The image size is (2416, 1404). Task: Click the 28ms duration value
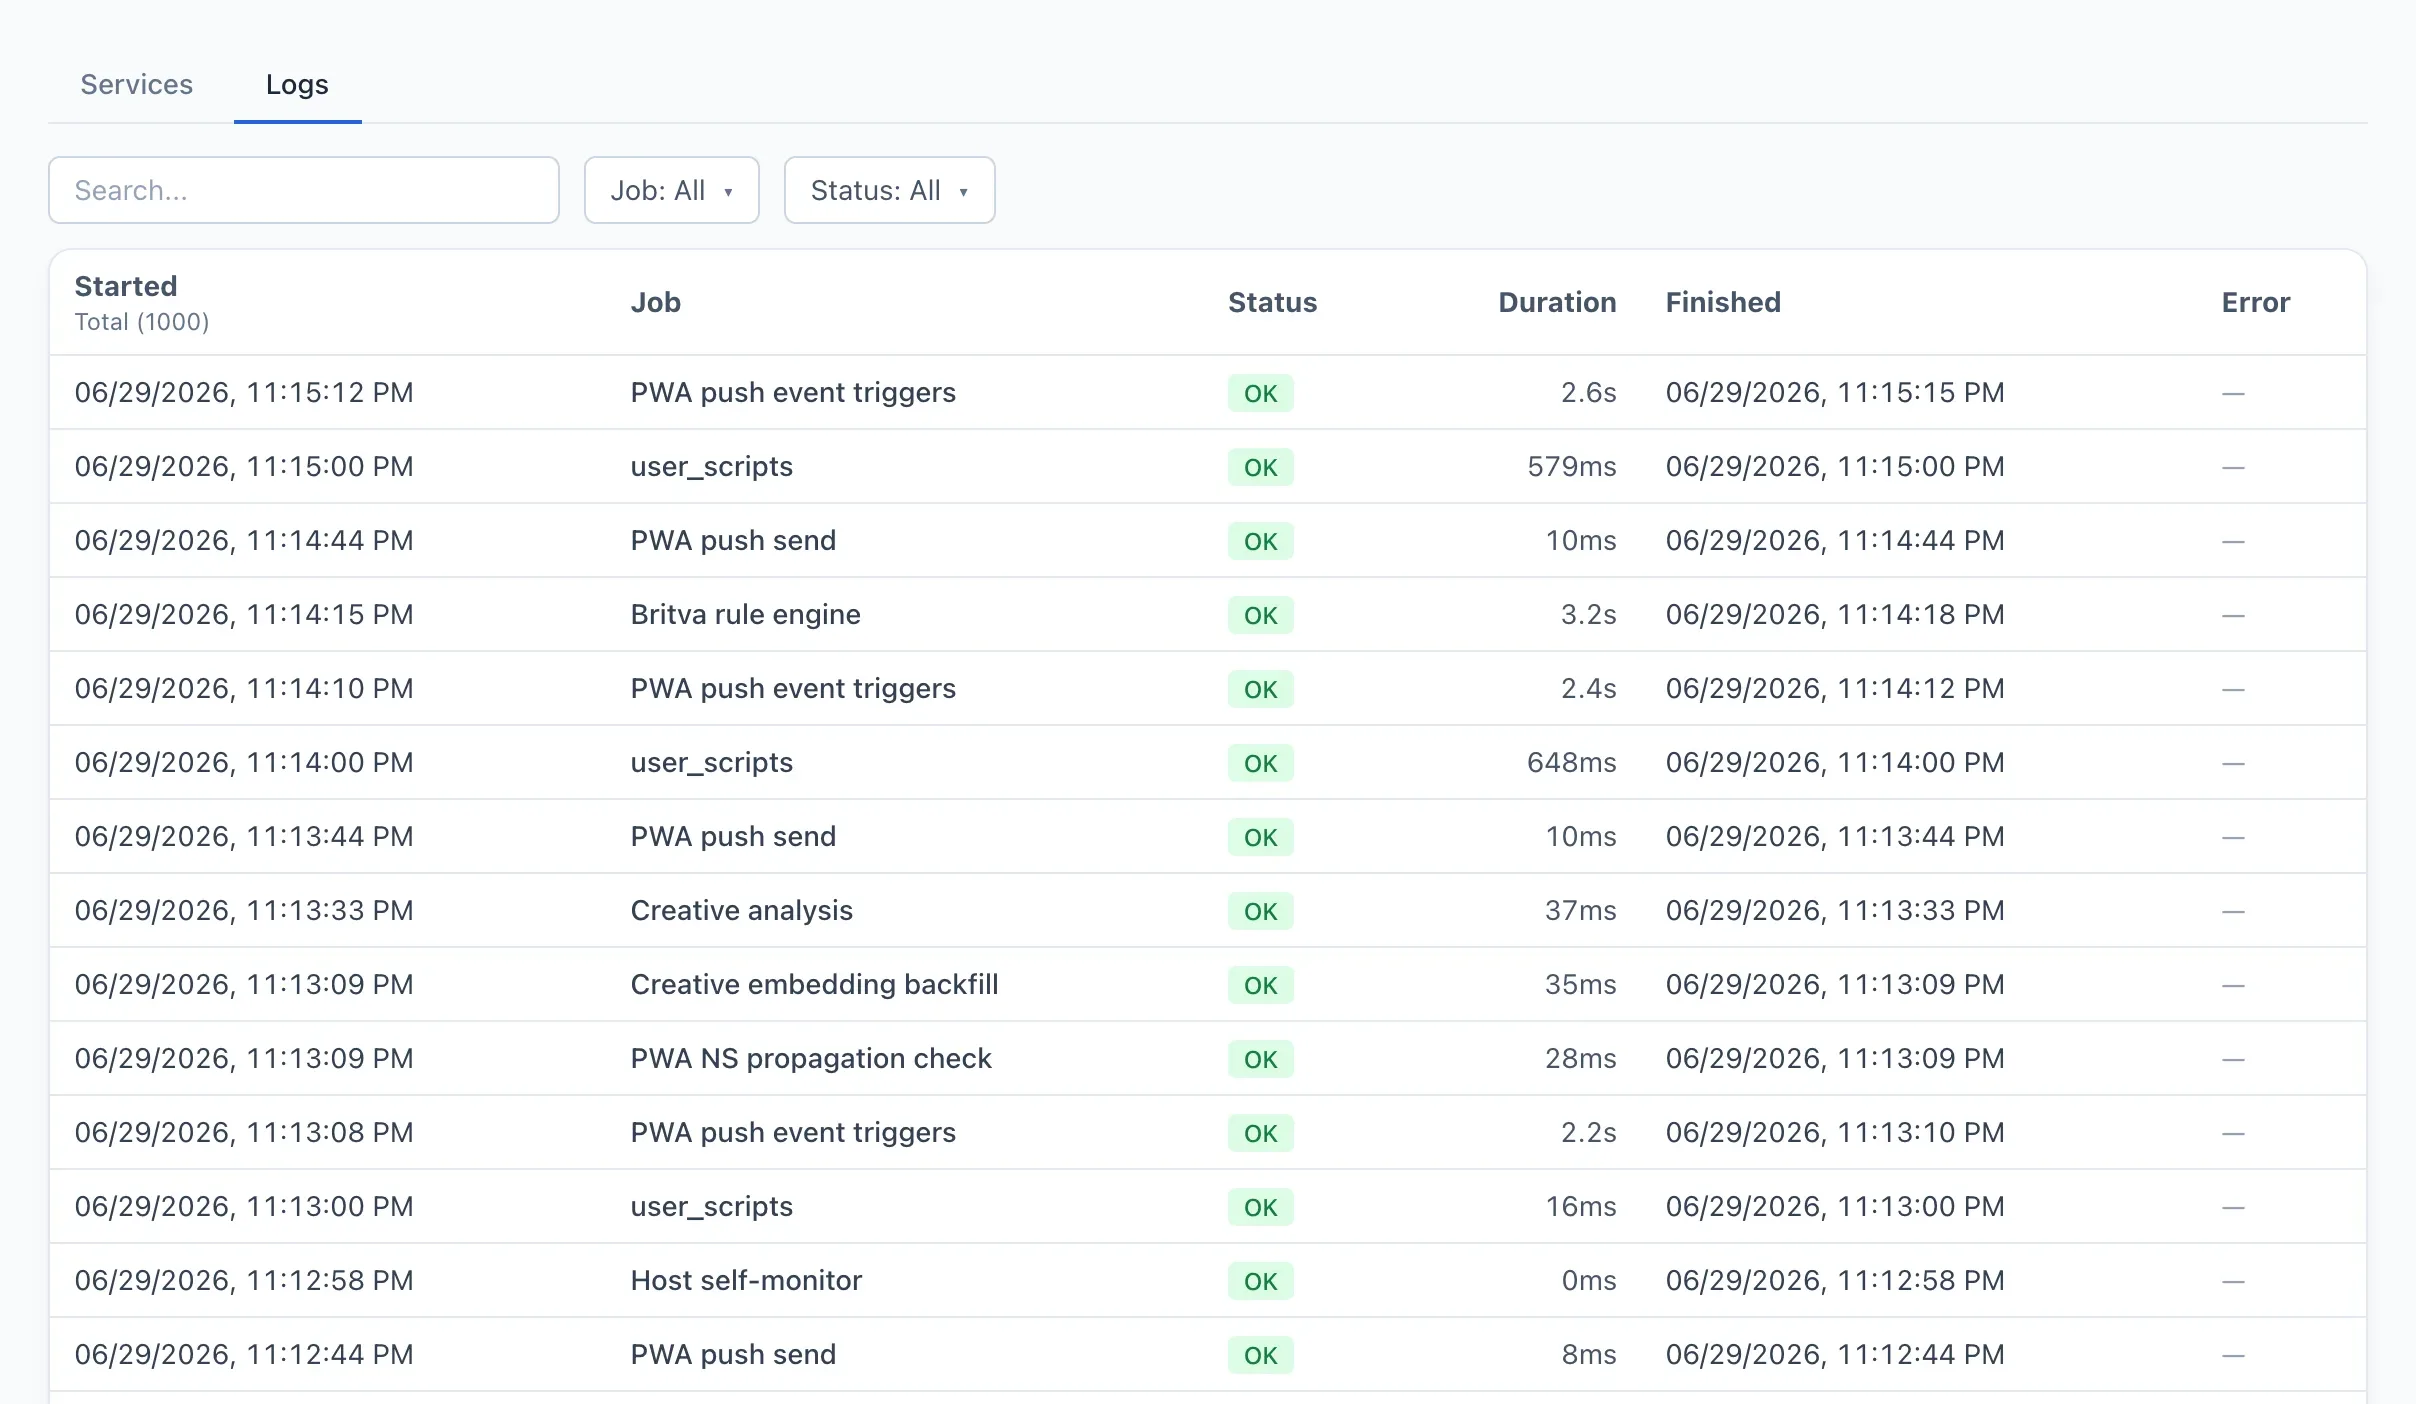pyautogui.click(x=1580, y=1058)
